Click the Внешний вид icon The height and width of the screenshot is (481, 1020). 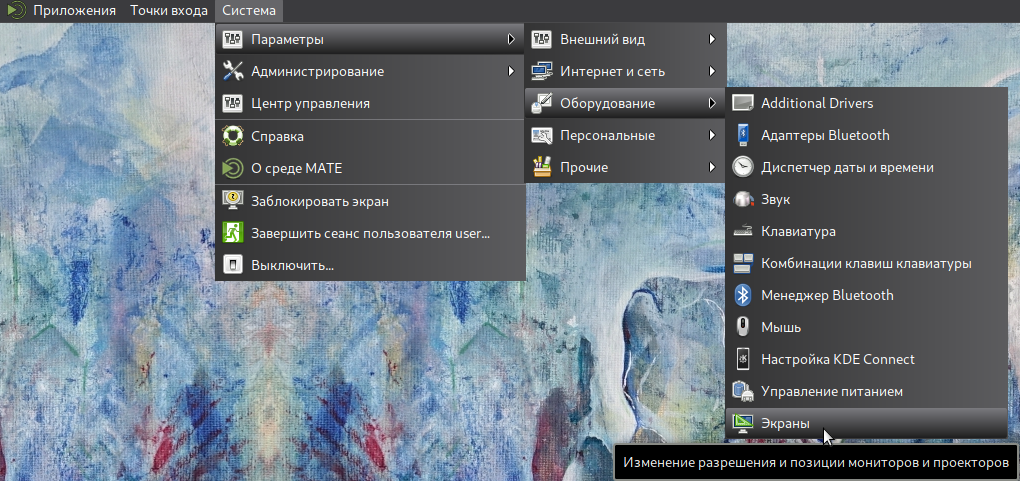pos(542,40)
